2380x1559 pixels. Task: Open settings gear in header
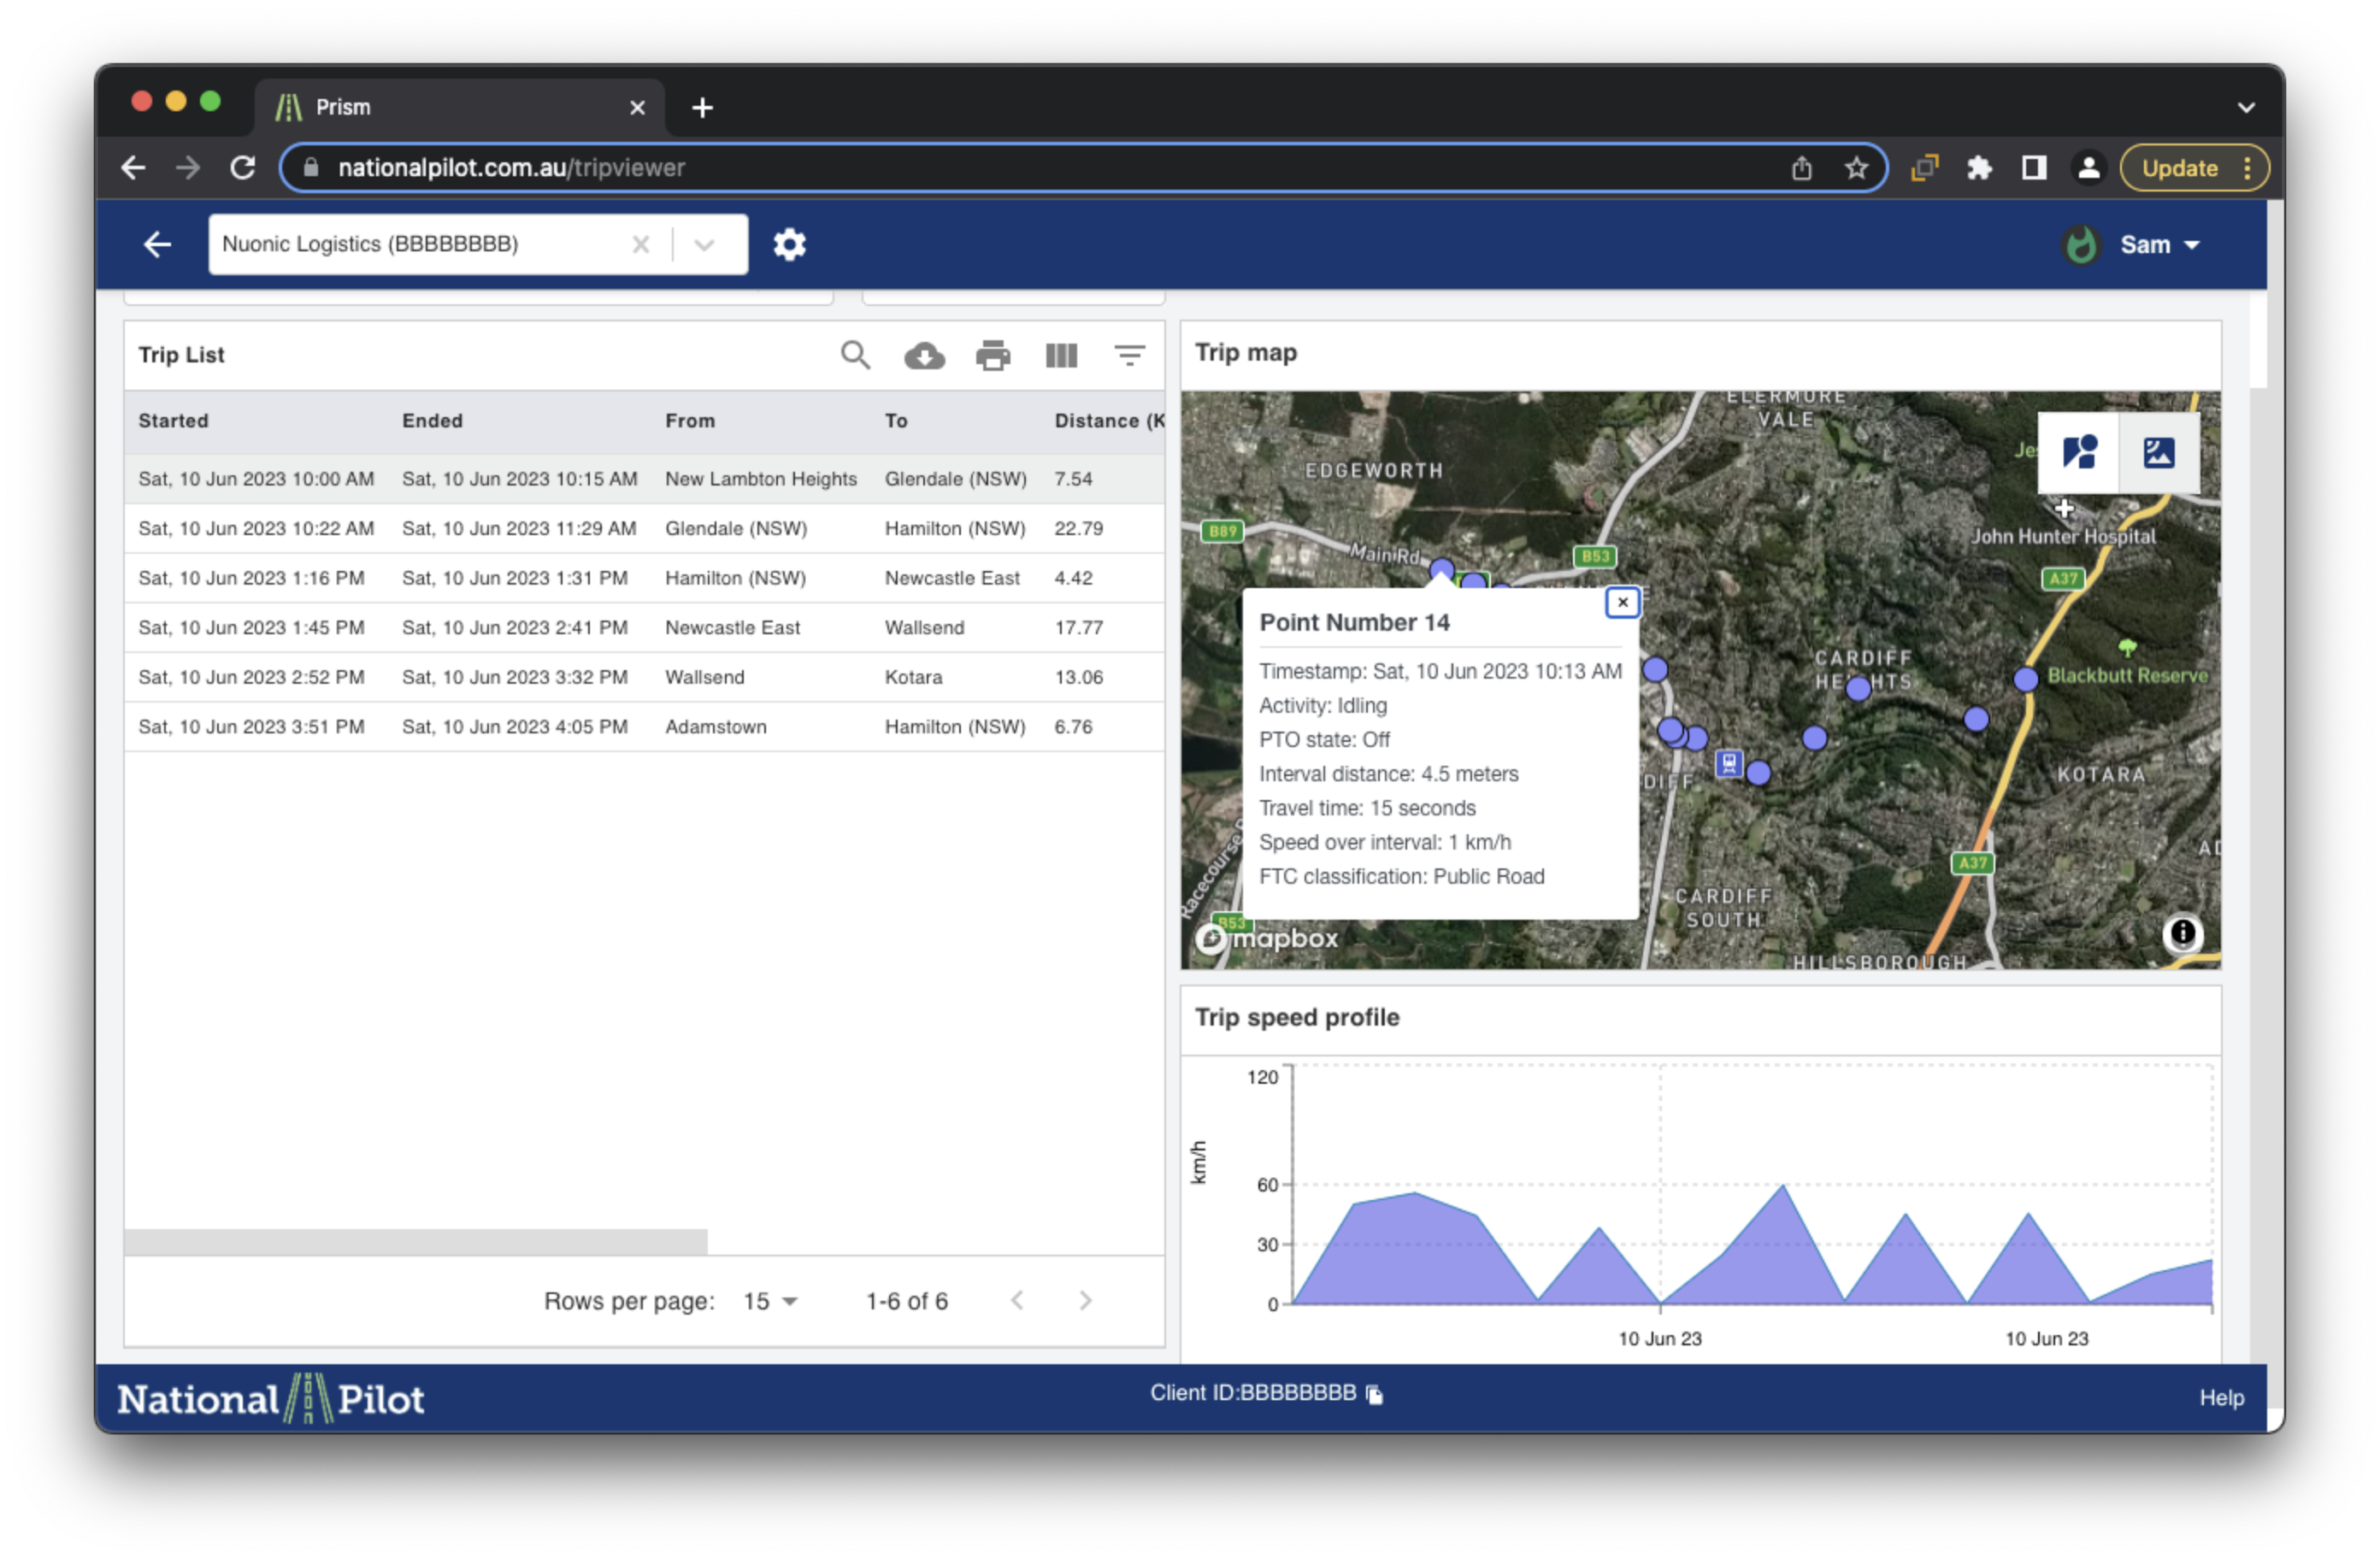point(789,244)
